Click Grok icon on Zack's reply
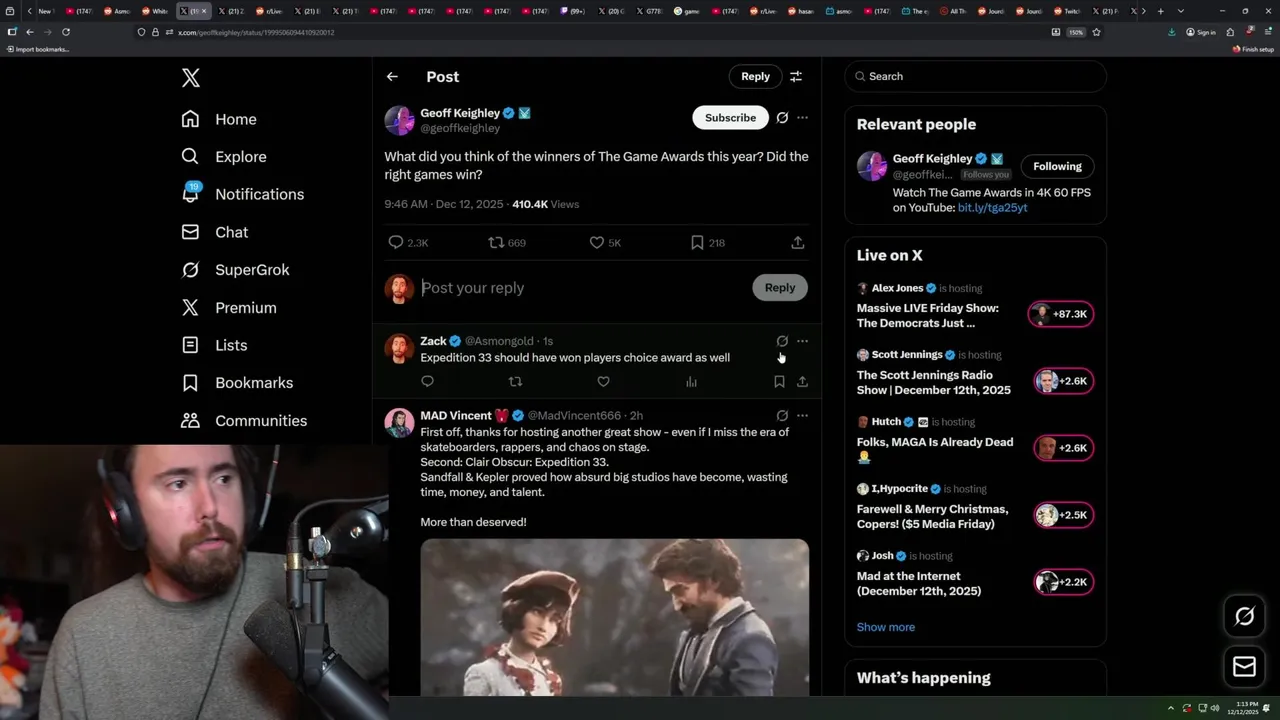The height and width of the screenshot is (720, 1280). [782, 341]
